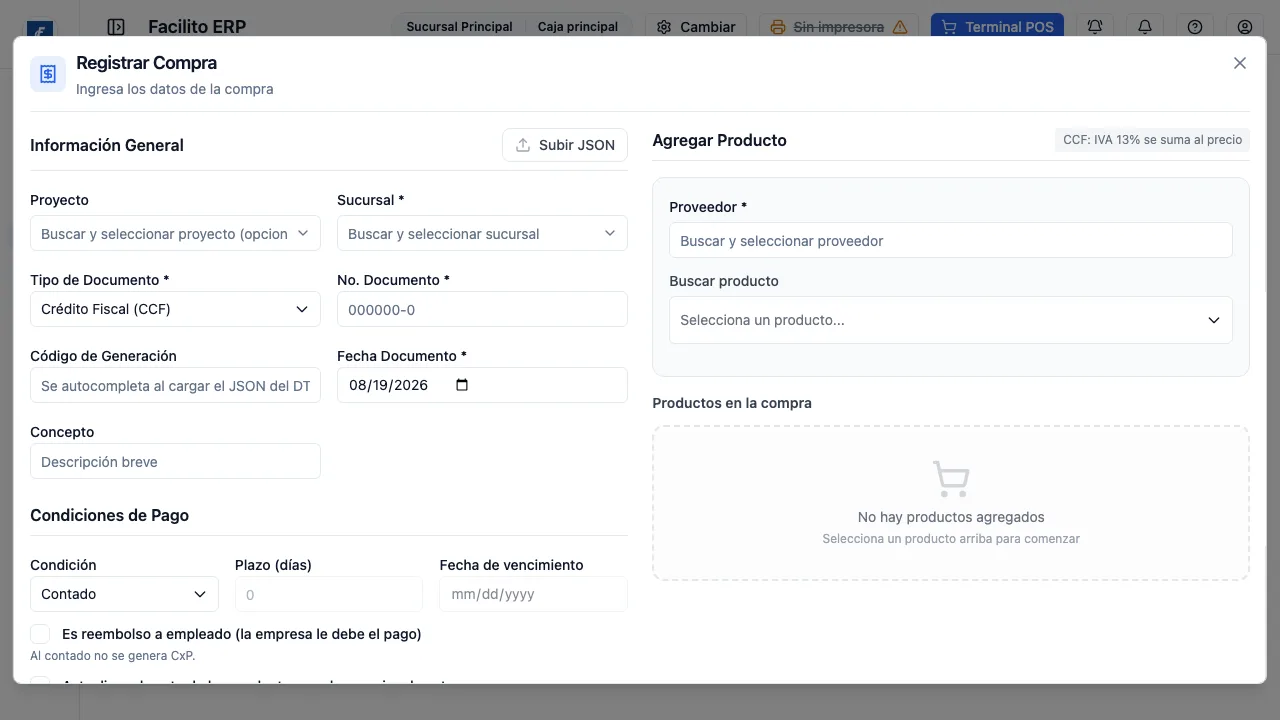The width and height of the screenshot is (1280, 720).
Task: Focus the Concepto description field
Action: 175,461
